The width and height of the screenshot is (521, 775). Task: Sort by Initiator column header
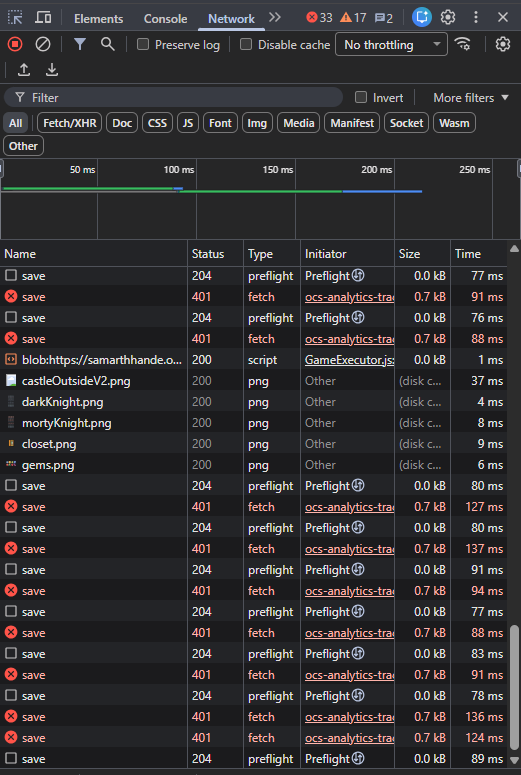tap(347, 254)
